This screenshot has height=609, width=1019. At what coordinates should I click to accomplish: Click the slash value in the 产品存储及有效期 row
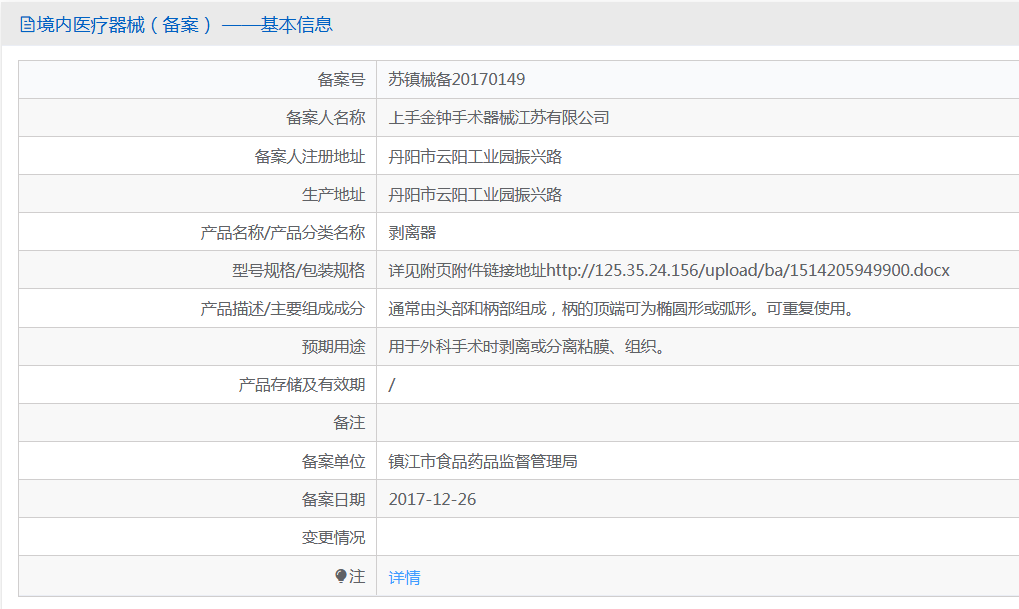coord(392,385)
